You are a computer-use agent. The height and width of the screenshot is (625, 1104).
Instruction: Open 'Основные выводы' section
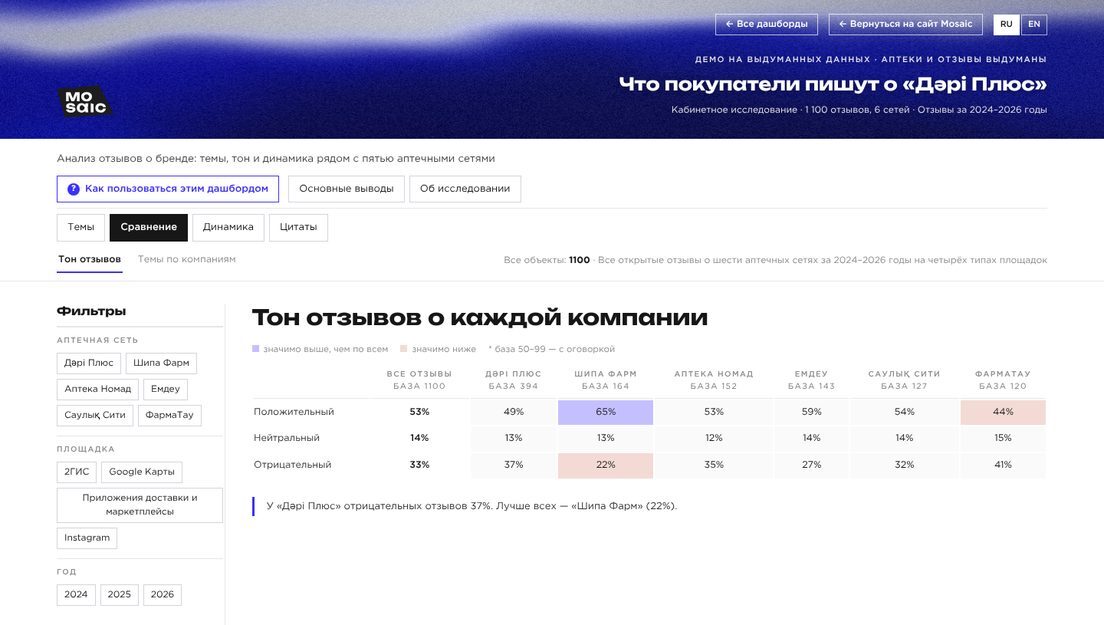(346, 189)
